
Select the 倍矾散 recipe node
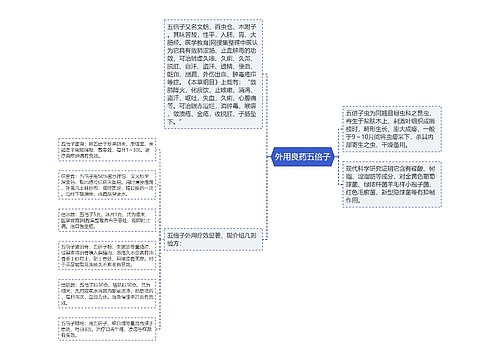pos(107,294)
